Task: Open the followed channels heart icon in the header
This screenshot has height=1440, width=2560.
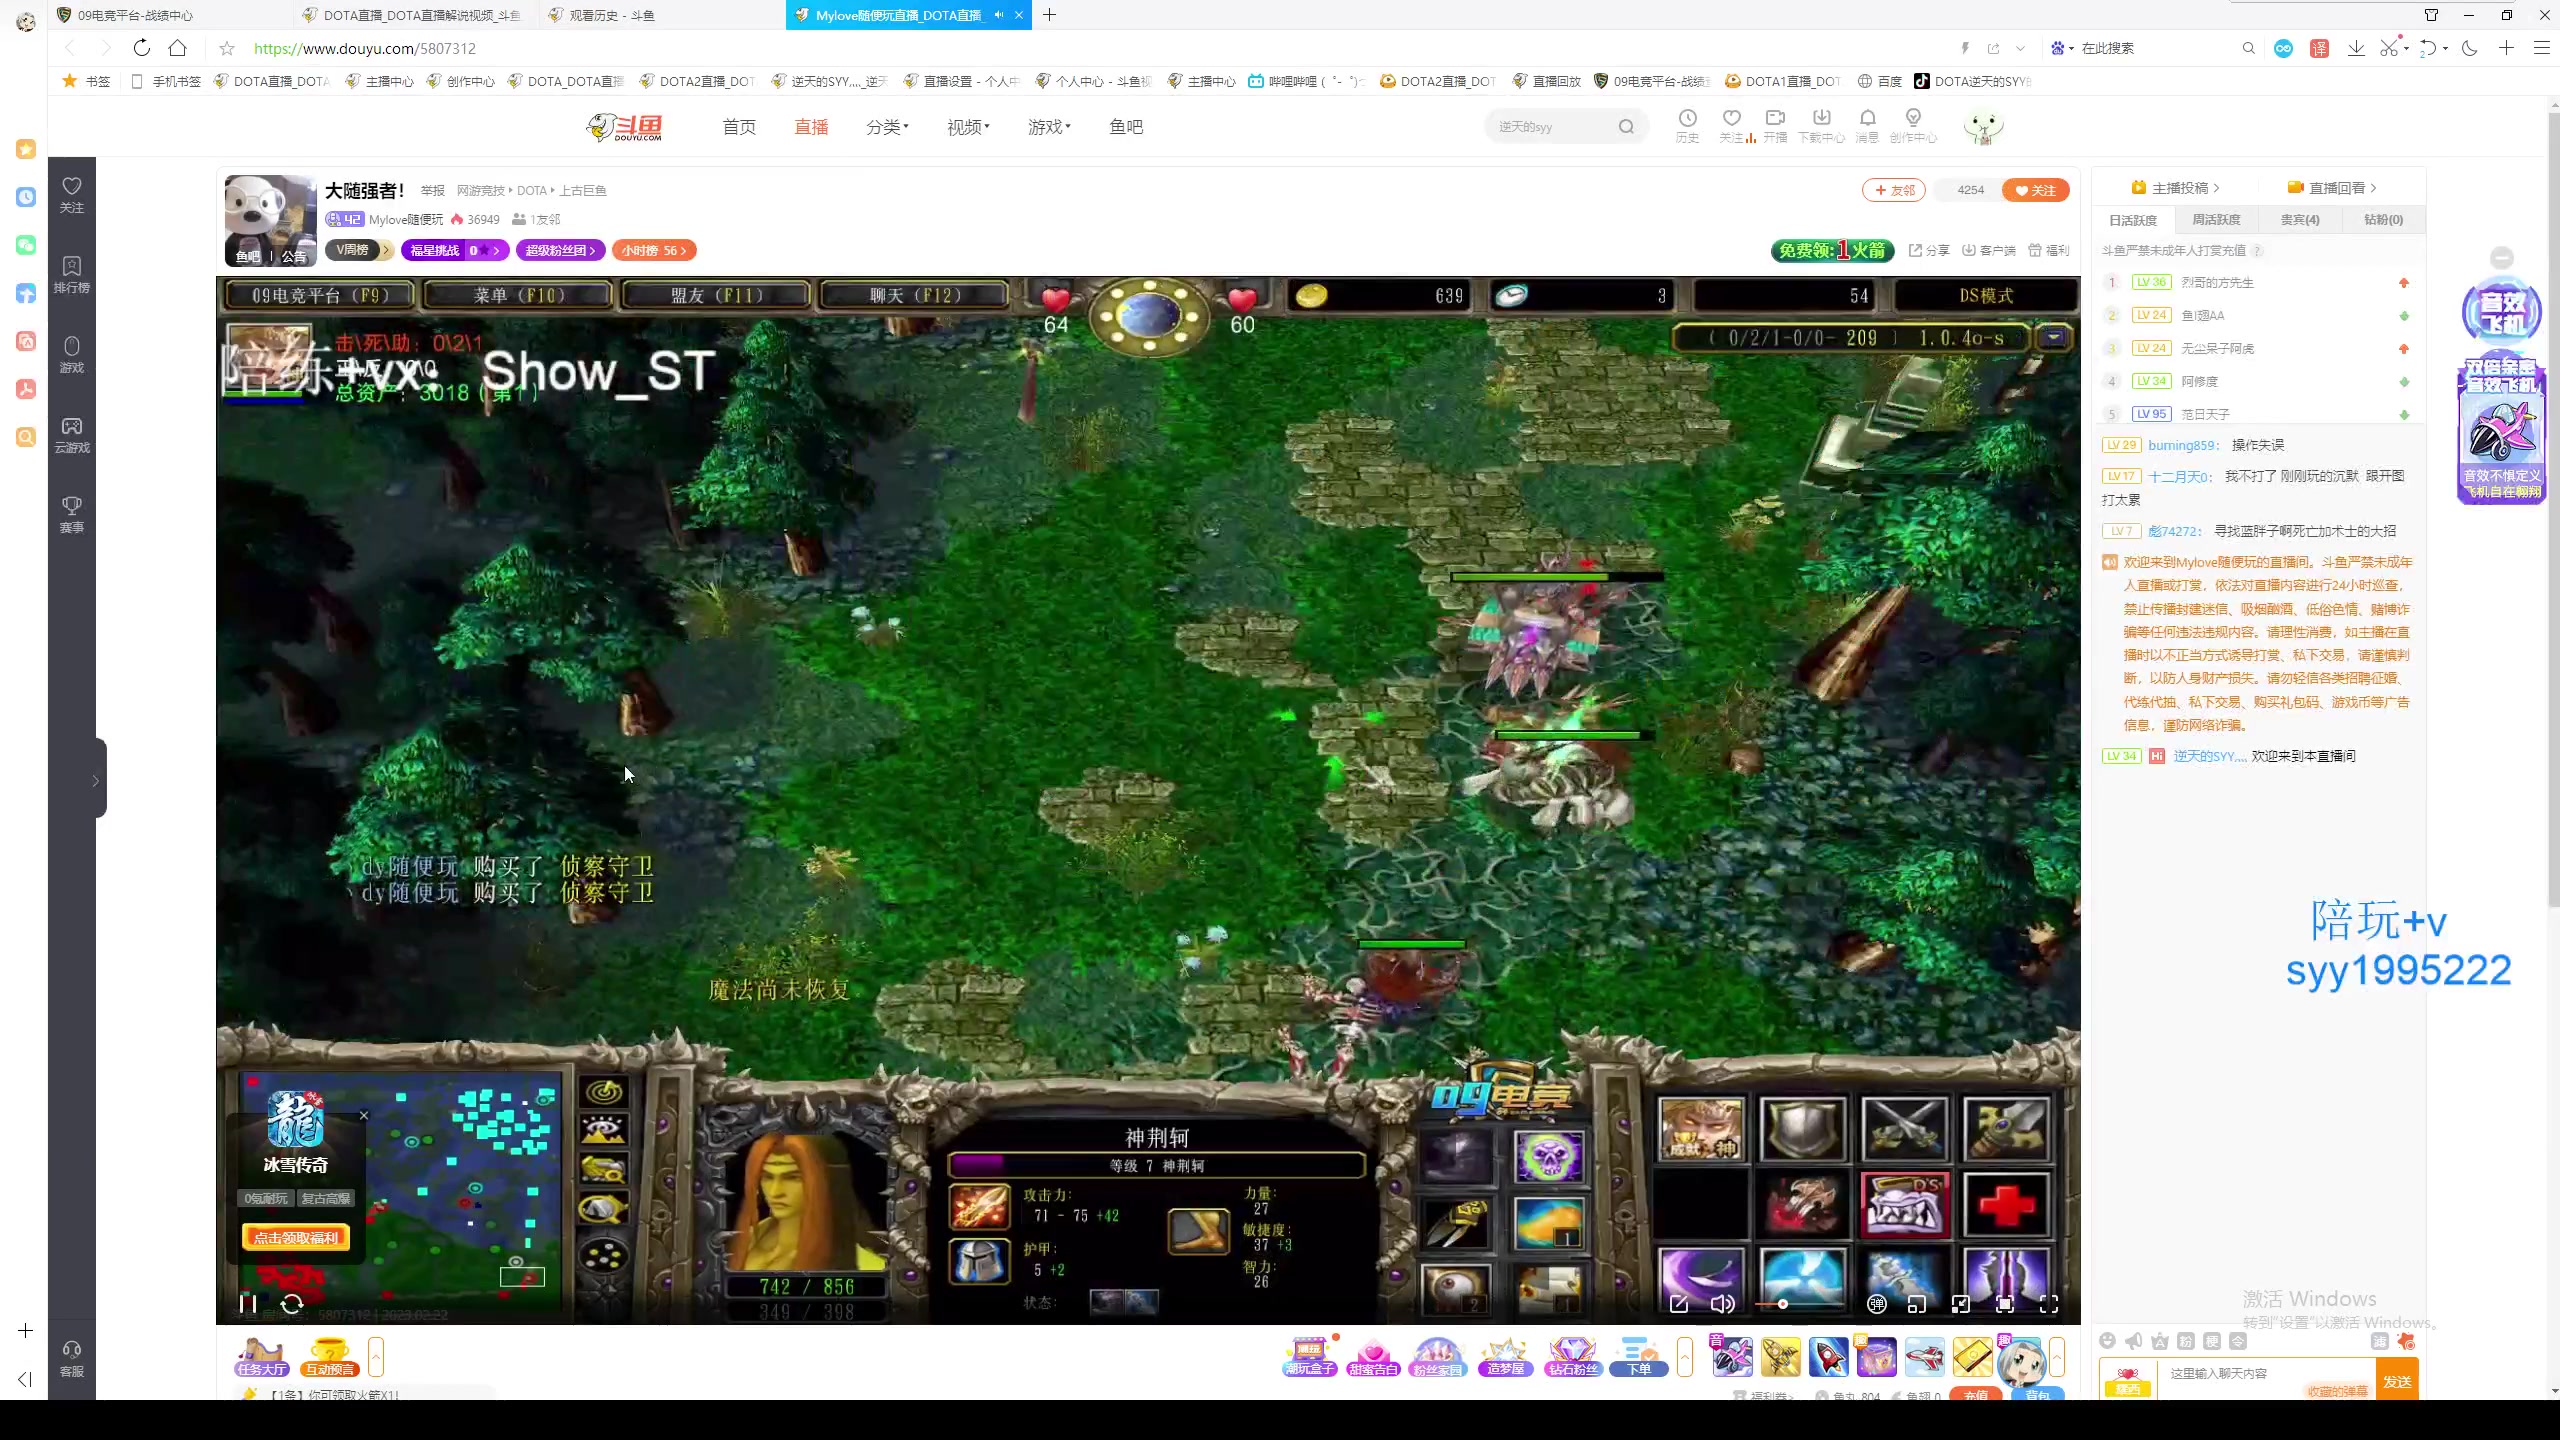Action: (1733, 125)
